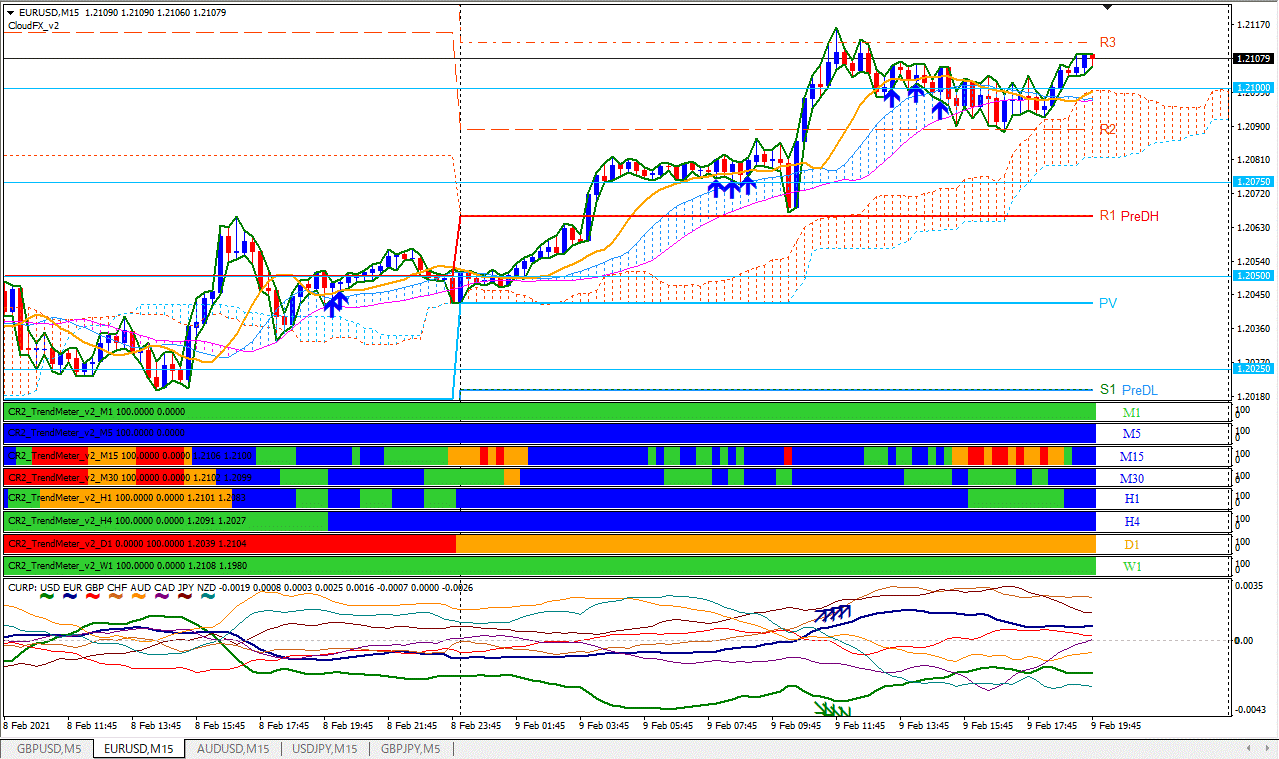Click the CloudFX_v2 indicator label
The image size is (1279, 759).
pos(32,26)
